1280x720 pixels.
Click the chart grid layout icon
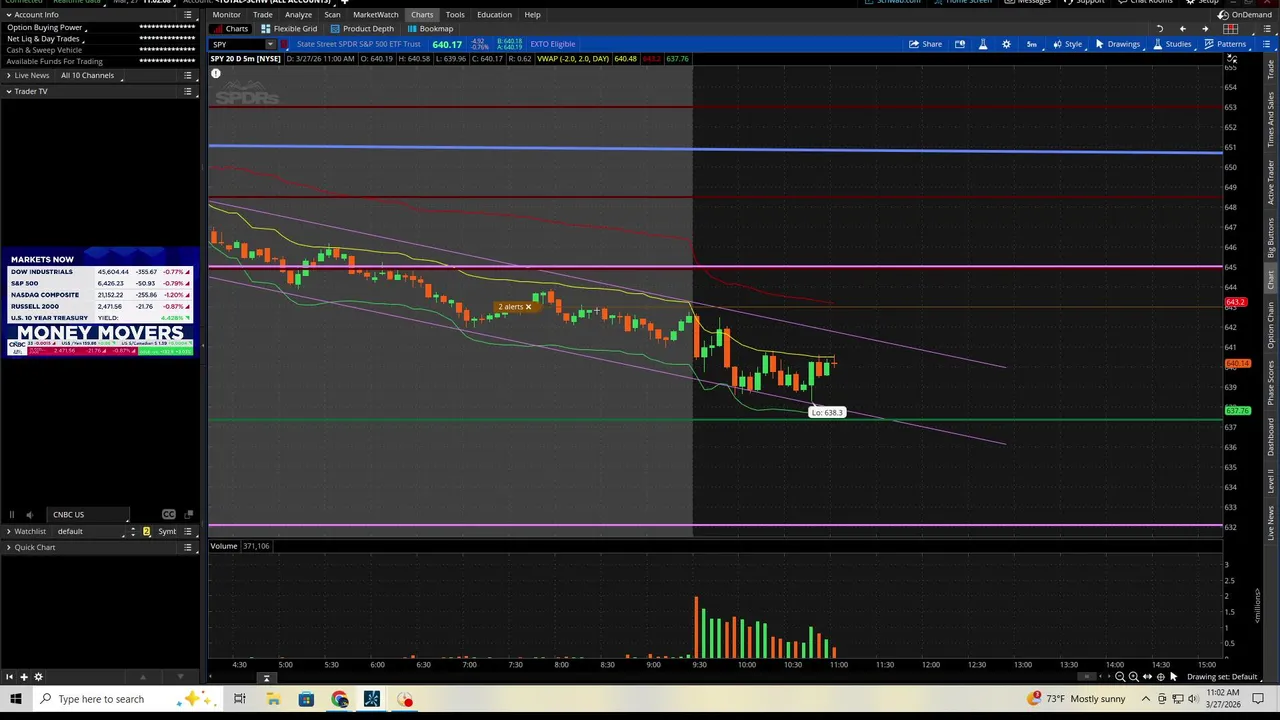click(x=1231, y=29)
